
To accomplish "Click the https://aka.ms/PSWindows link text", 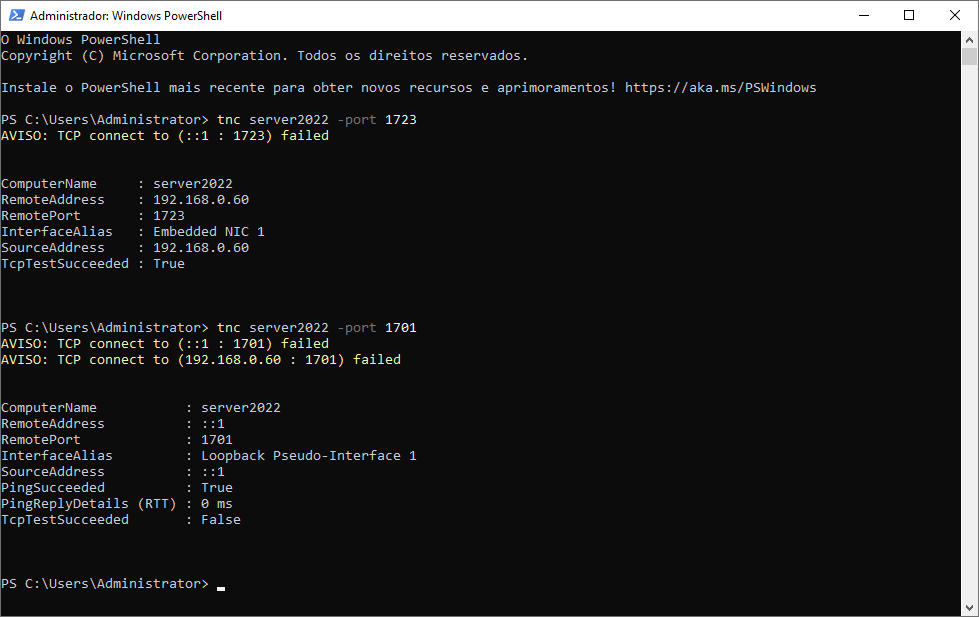I will tap(721, 87).
